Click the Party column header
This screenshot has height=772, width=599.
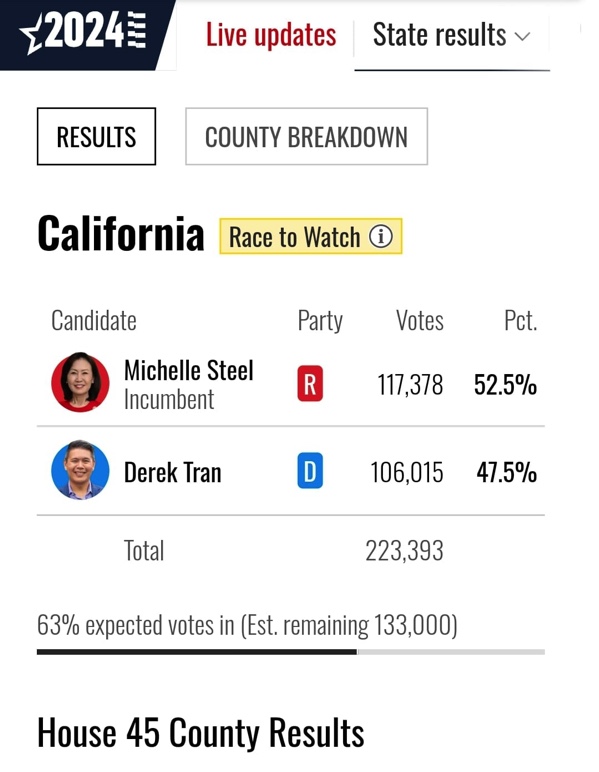point(320,322)
